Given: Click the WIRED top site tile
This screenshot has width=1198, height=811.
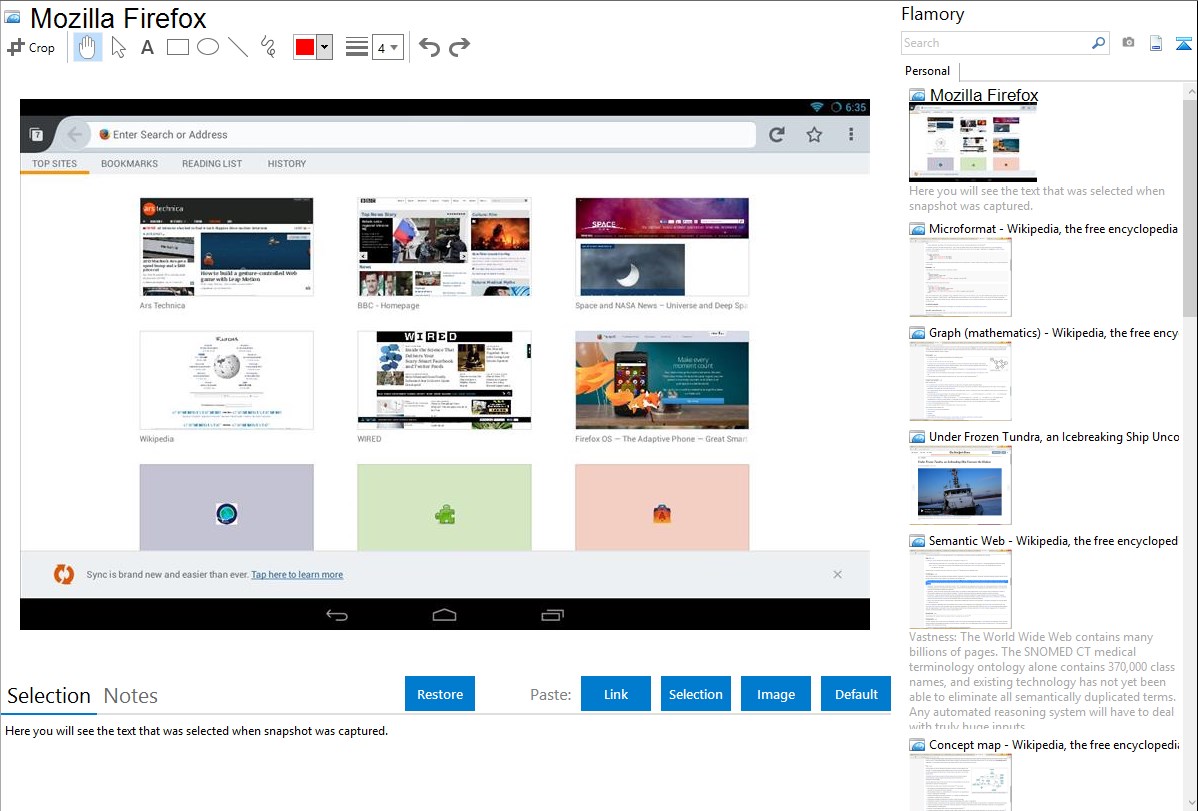Looking at the screenshot, I should coord(444,380).
